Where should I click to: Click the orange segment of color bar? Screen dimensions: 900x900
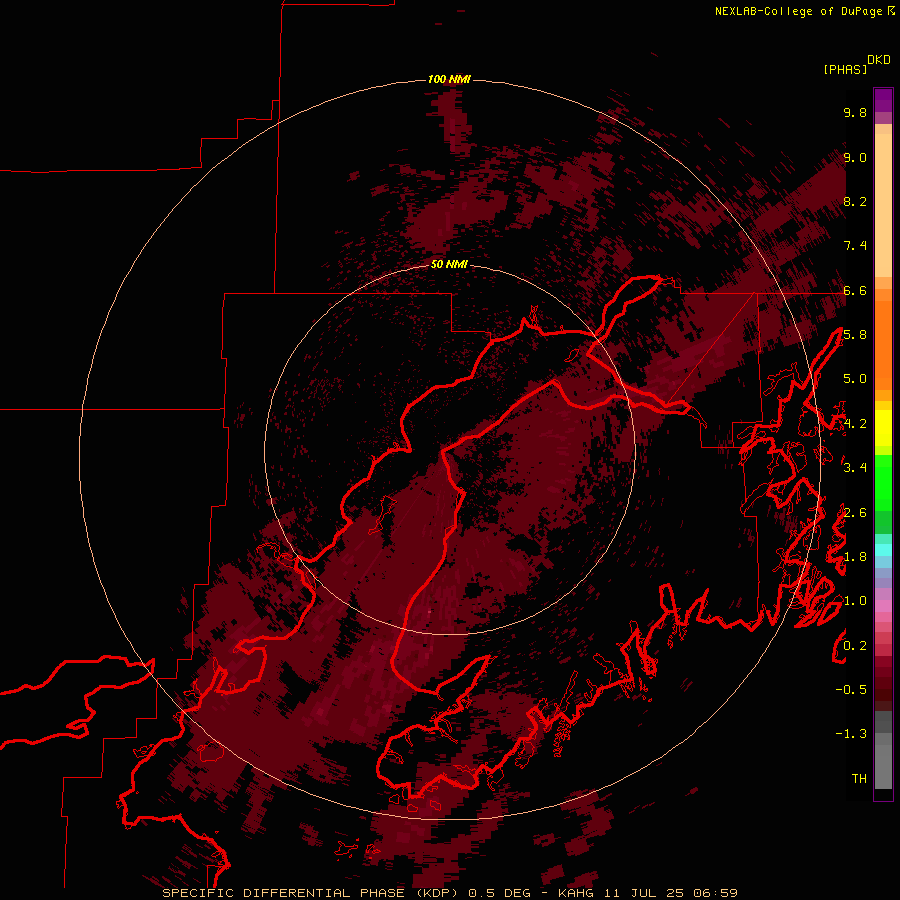click(883, 344)
